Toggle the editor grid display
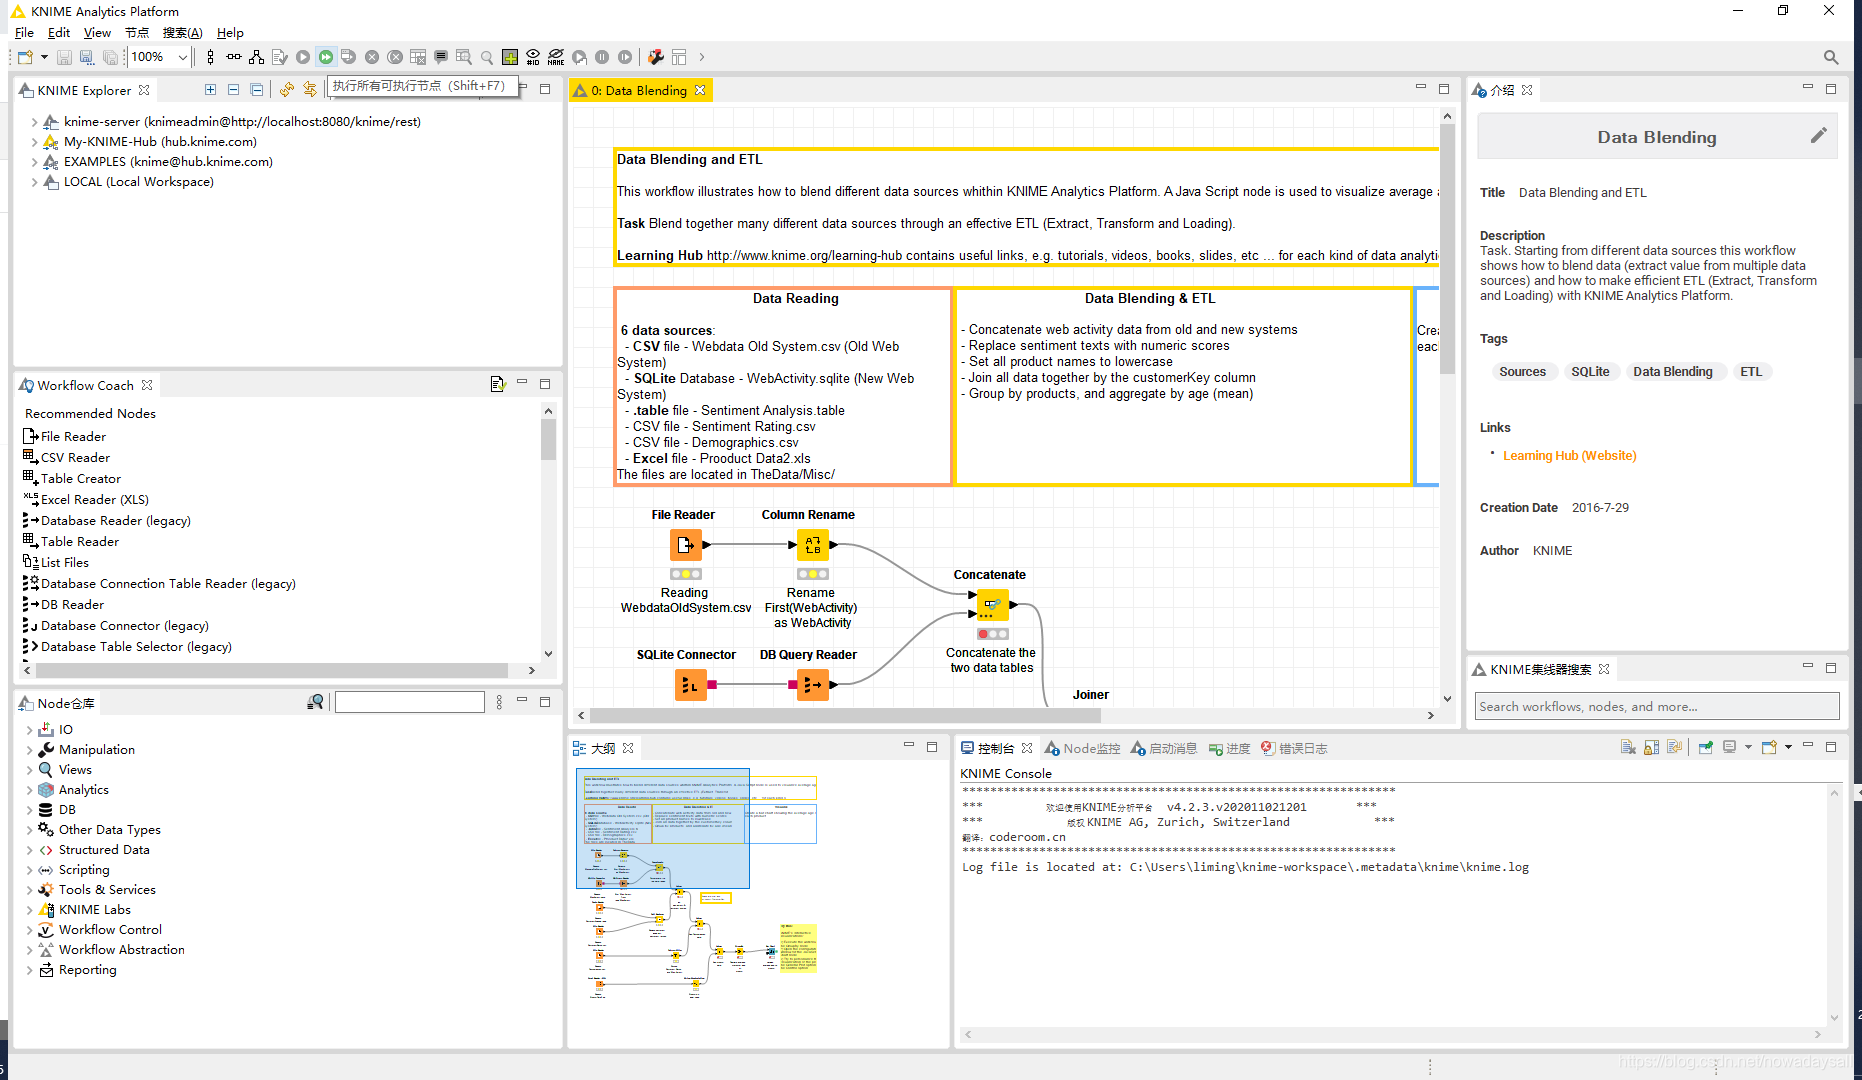Image resolution: width=1862 pixels, height=1080 pixels. (x=510, y=57)
